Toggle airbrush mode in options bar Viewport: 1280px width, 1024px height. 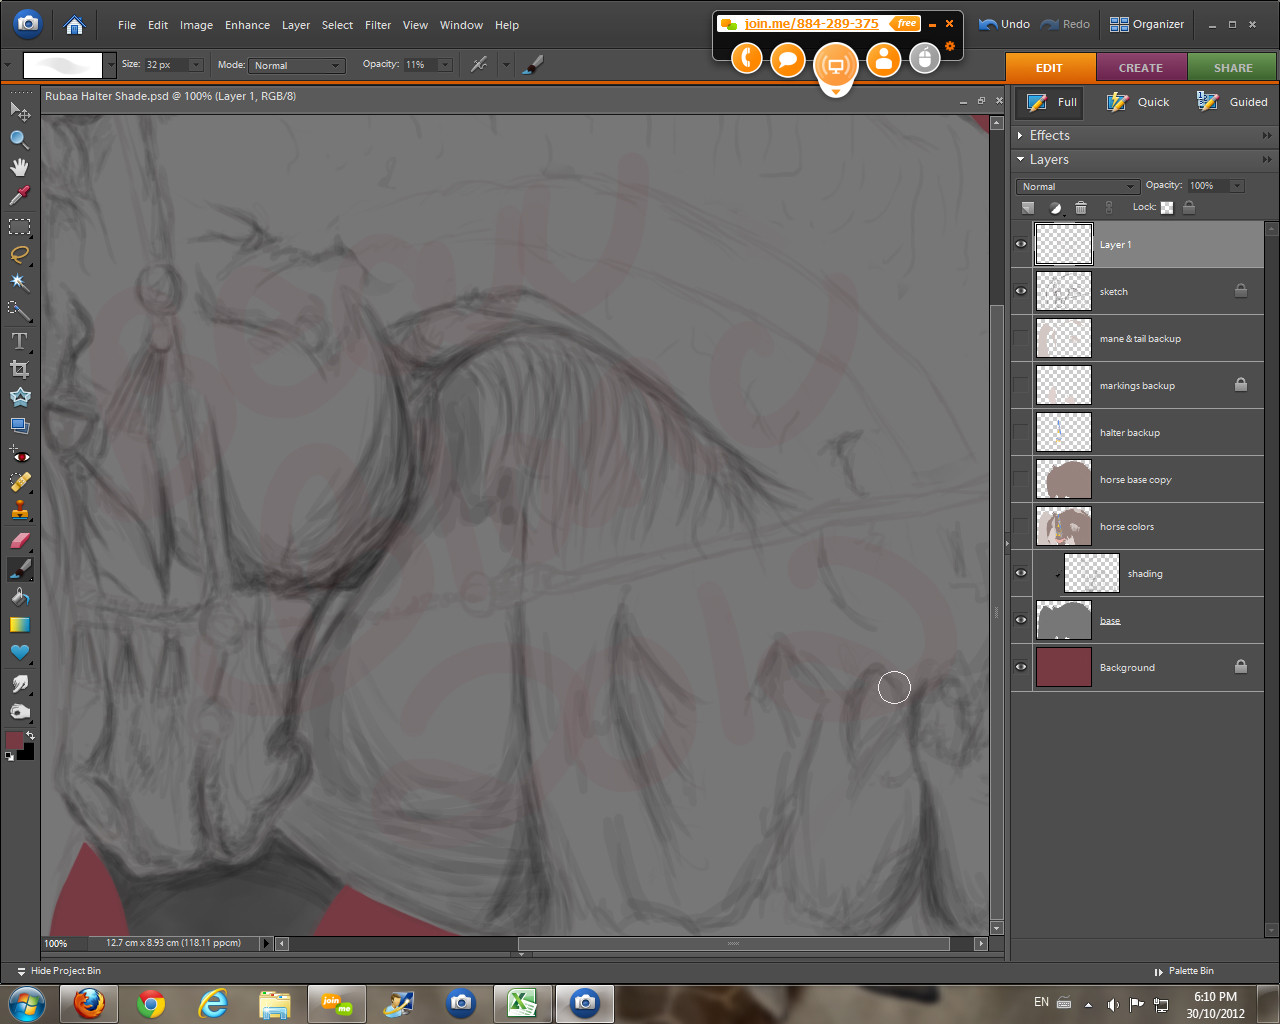coord(480,64)
